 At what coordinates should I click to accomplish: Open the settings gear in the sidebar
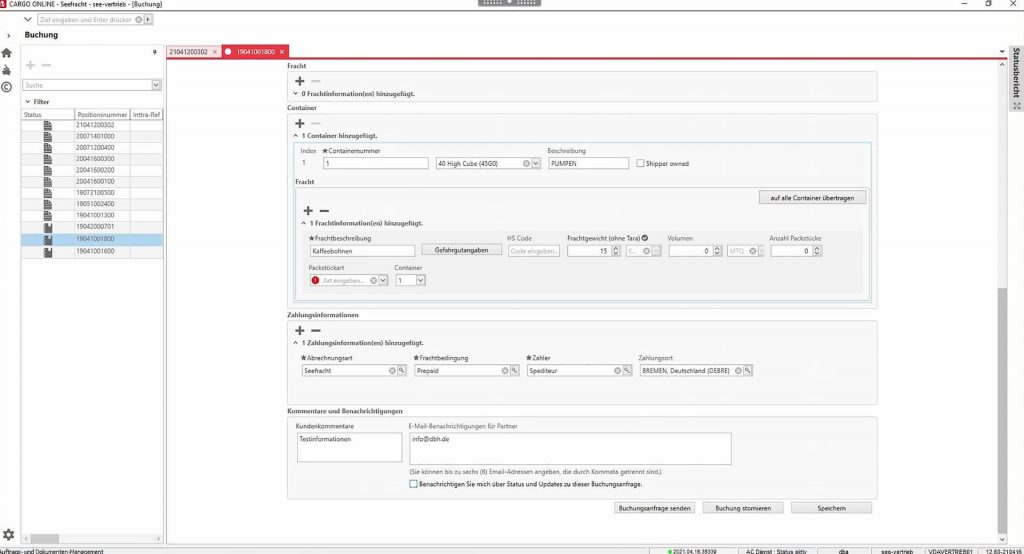click(x=8, y=534)
